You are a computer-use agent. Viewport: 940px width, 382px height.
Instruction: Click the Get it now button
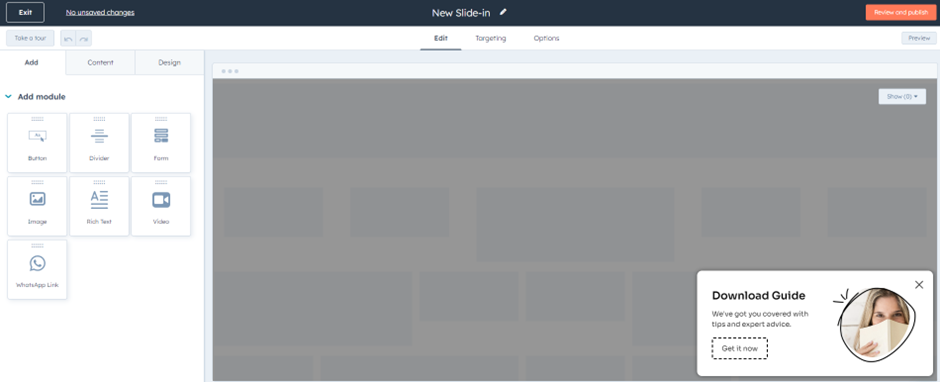(x=740, y=348)
